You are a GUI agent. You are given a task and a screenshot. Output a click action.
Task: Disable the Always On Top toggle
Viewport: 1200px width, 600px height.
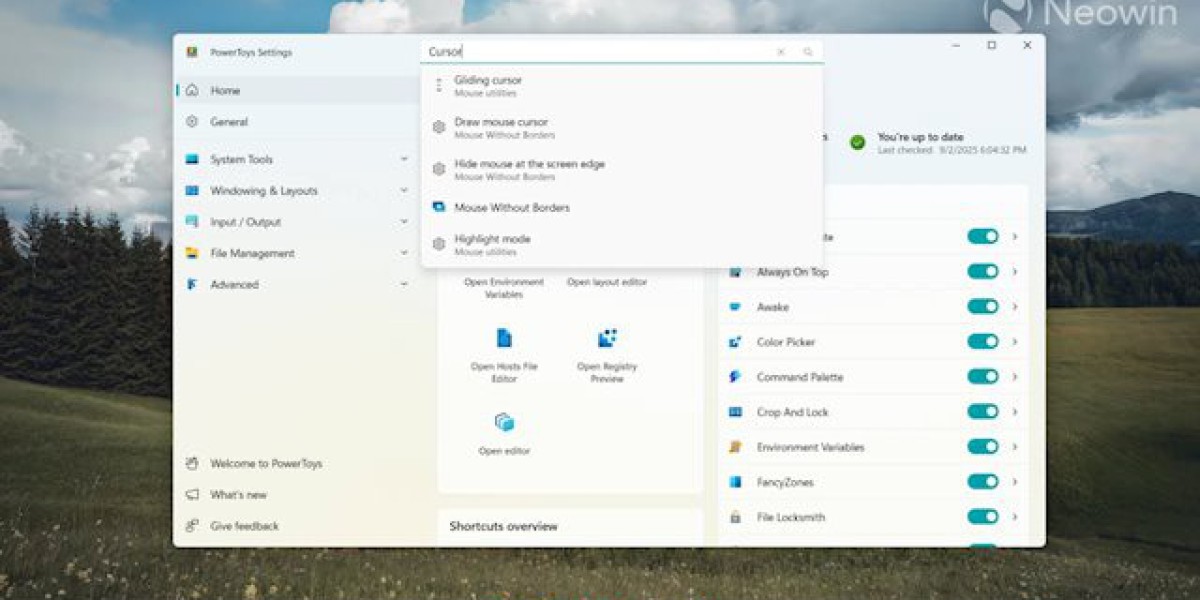coord(982,271)
